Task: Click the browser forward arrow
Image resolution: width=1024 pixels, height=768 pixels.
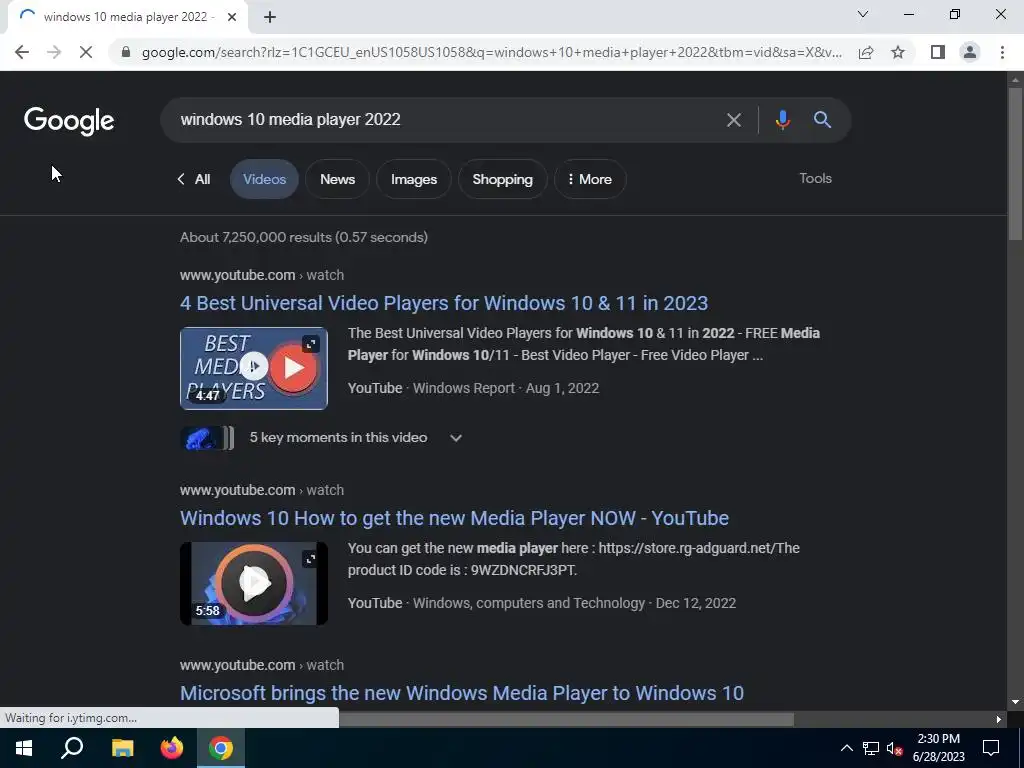Action: click(x=54, y=52)
